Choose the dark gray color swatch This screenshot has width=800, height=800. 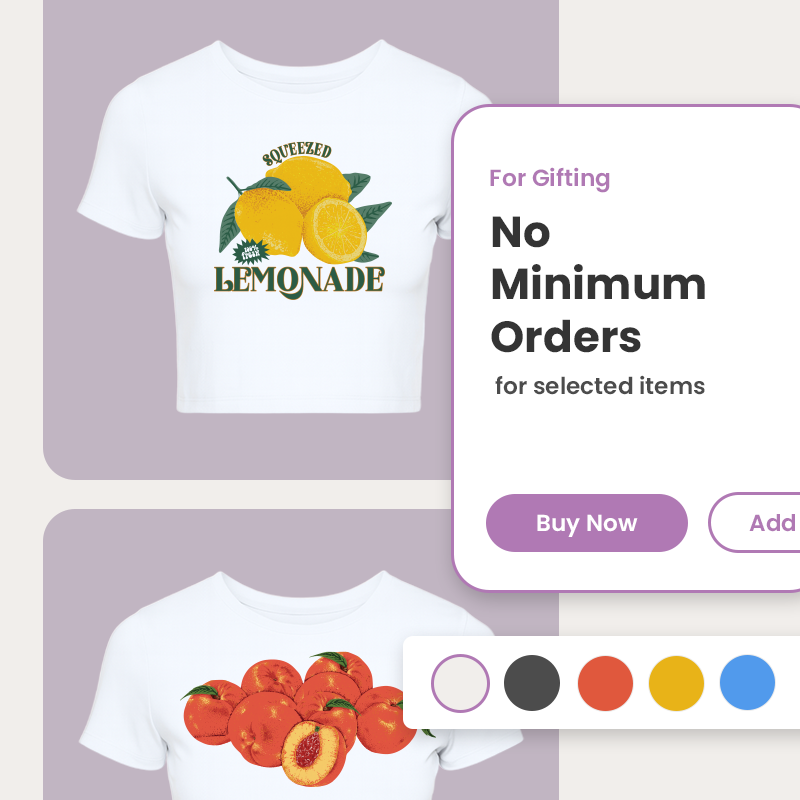(x=532, y=683)
